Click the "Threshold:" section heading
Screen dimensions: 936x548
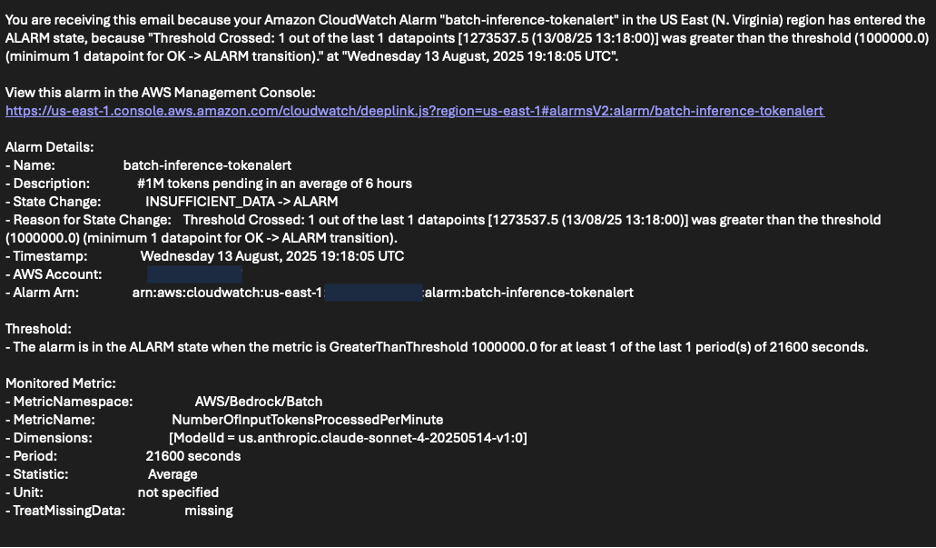point(38,328)
